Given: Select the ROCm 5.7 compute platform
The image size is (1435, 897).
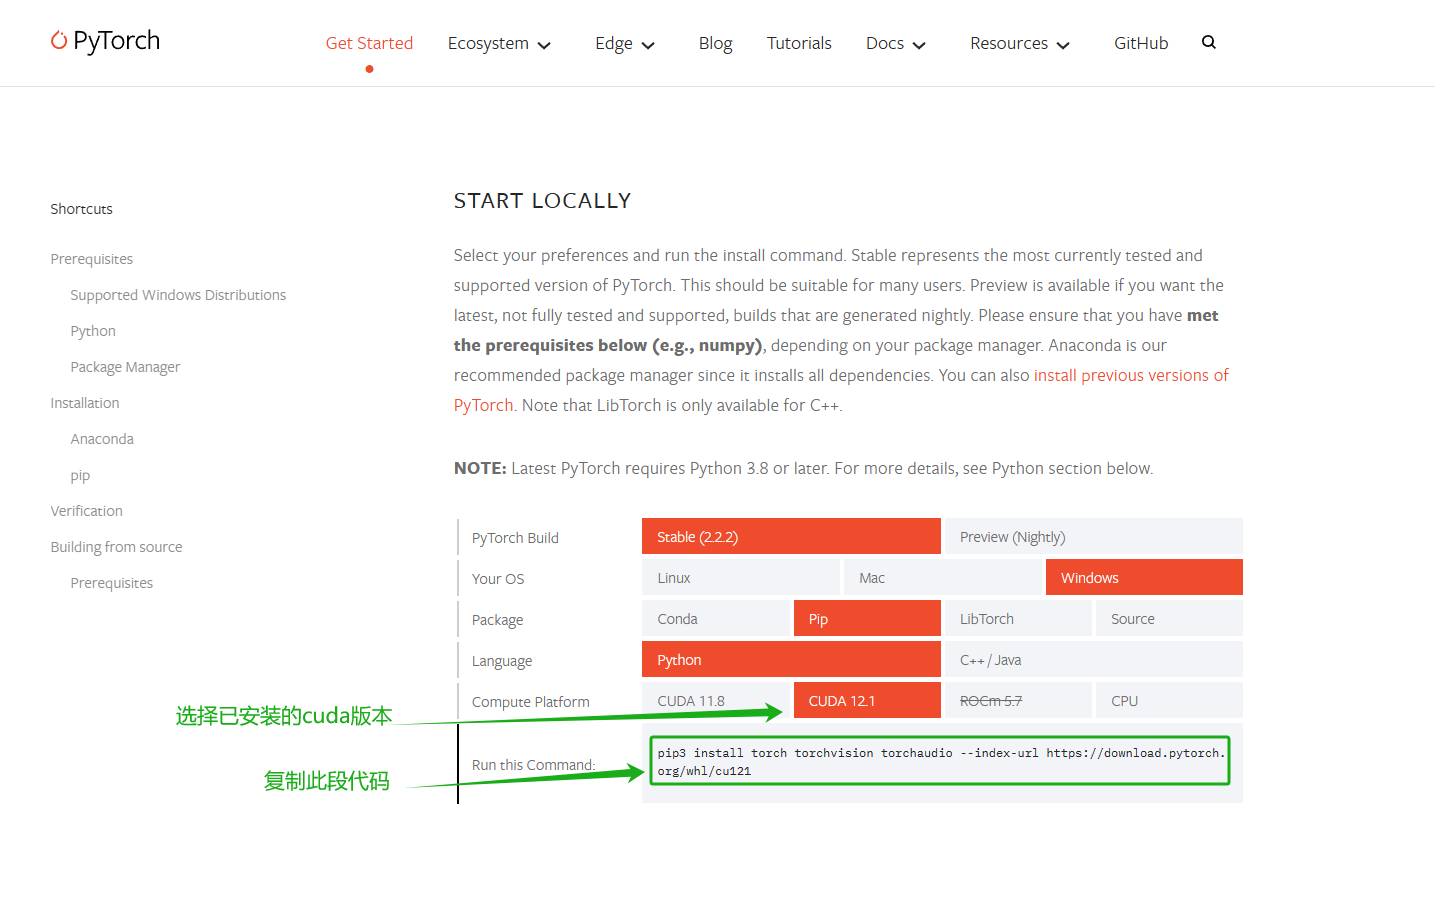Looking at the screenshot, I should pos(1018,701).
